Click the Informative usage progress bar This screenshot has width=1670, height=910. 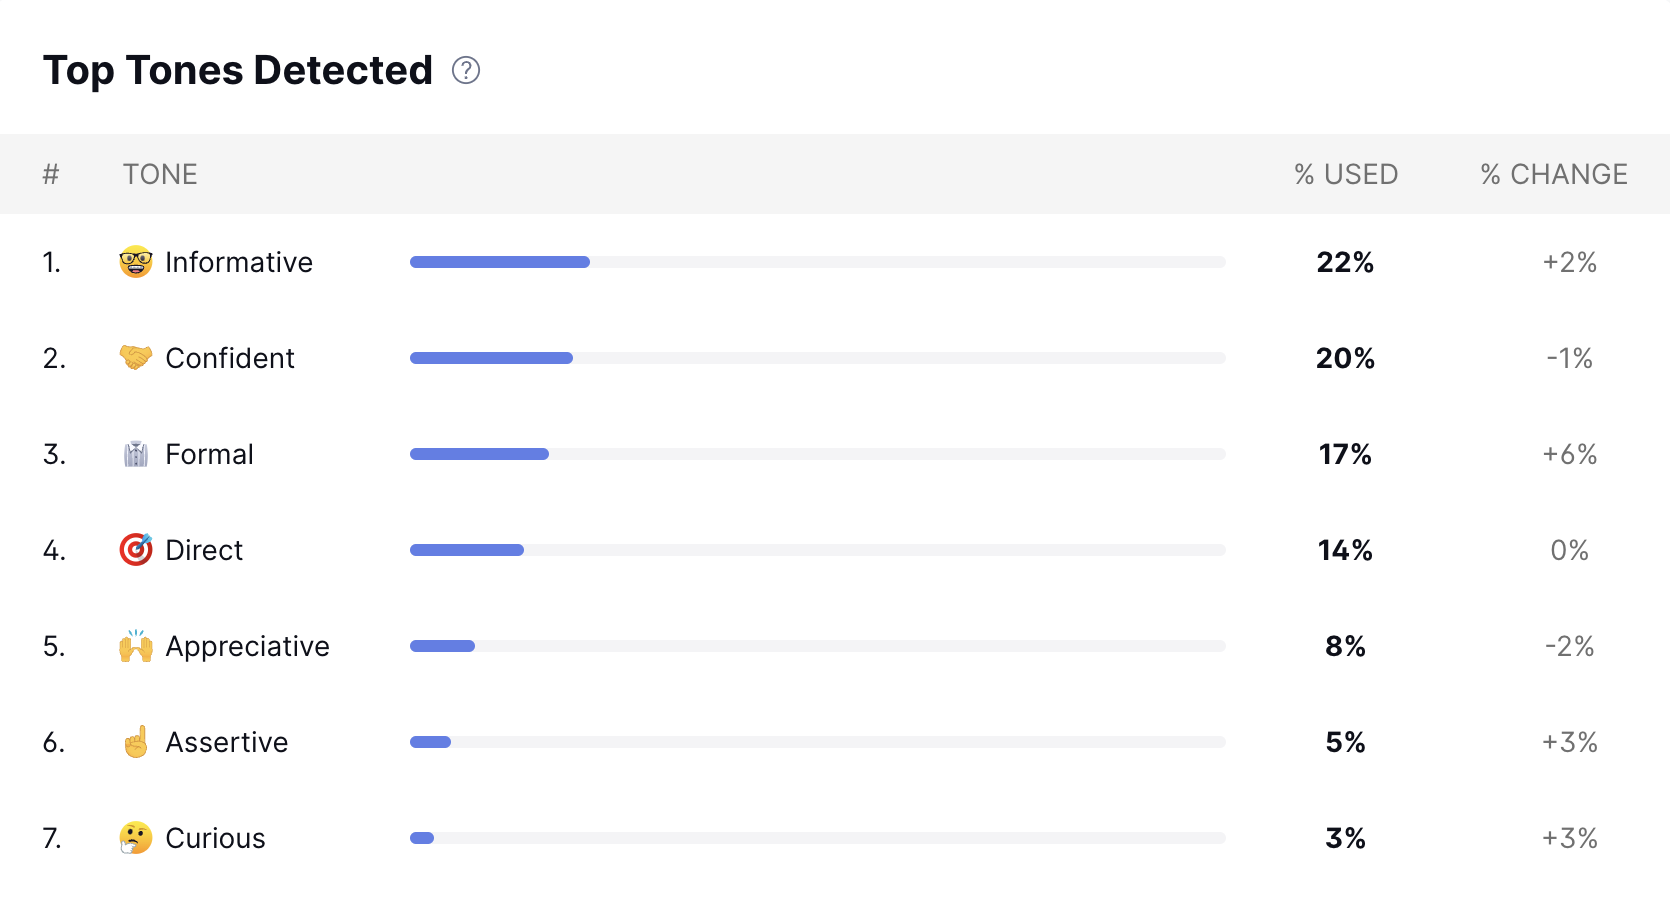point(818,262)
